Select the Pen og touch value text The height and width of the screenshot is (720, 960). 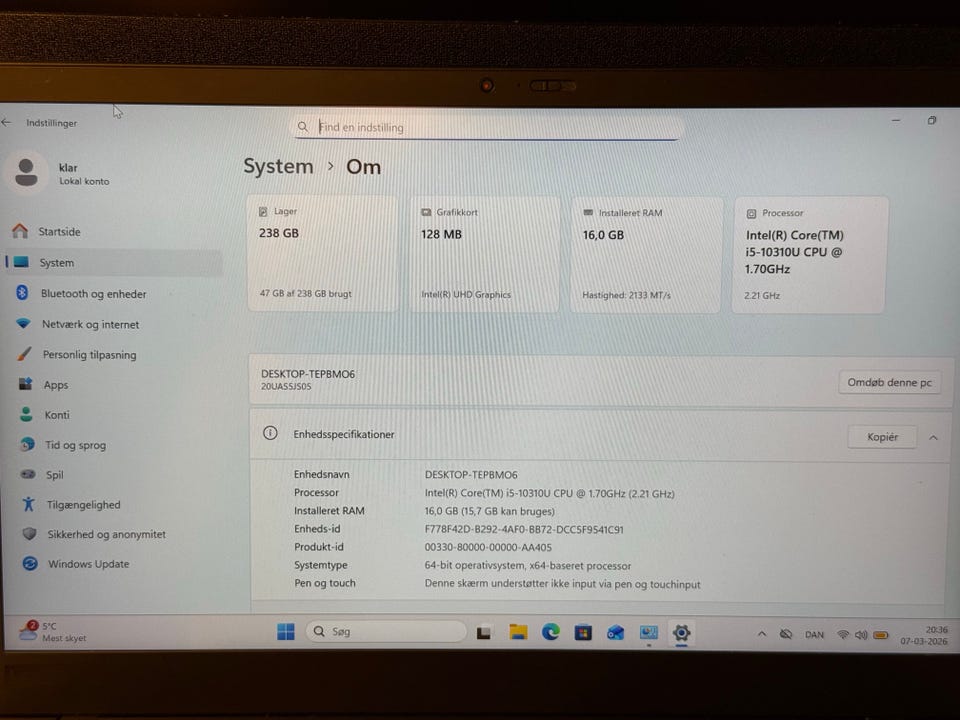coord(562,583)
